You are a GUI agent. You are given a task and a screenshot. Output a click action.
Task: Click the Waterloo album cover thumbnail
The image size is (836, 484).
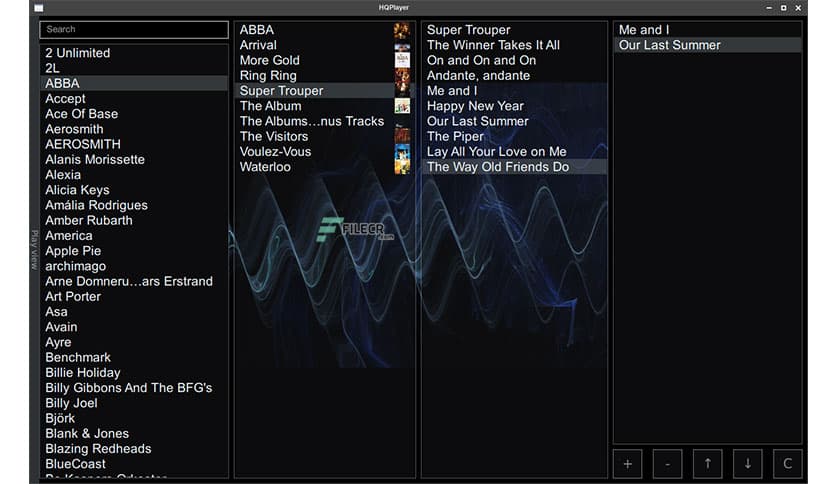402,167
